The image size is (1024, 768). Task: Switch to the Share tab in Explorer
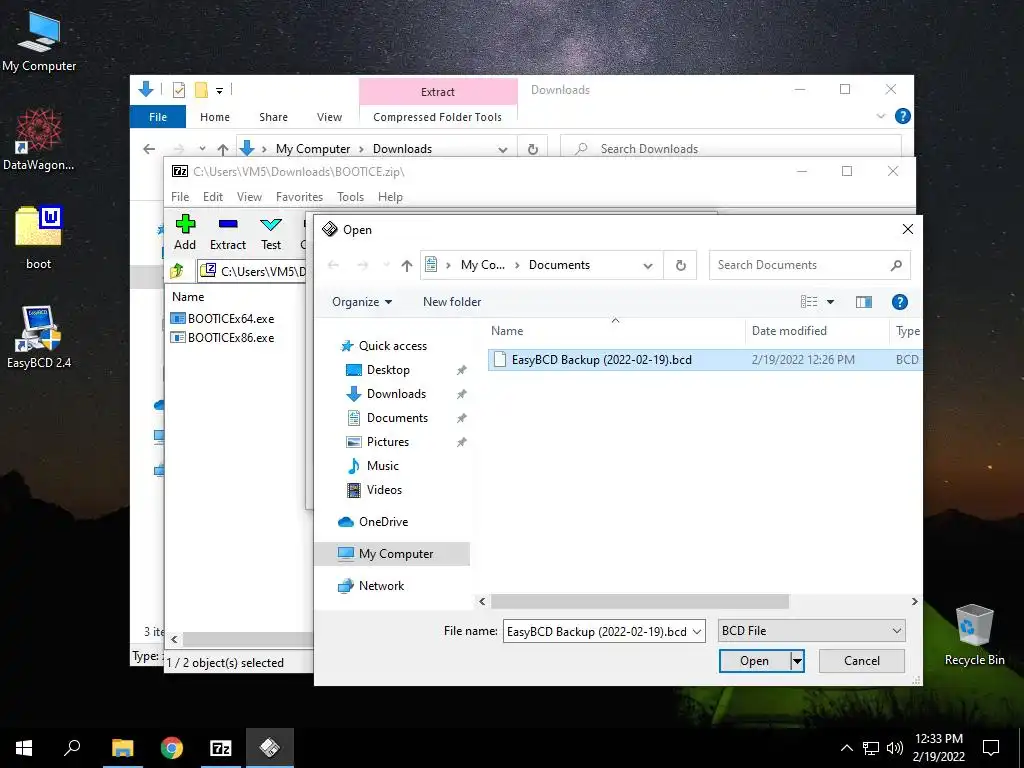point(273,117)
